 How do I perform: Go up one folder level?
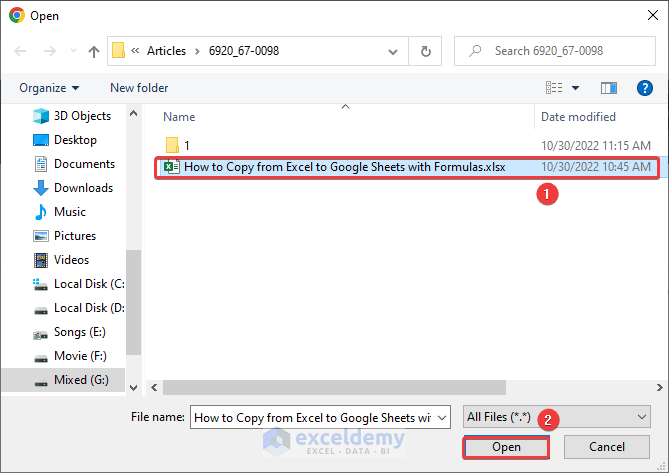(94, 51)
